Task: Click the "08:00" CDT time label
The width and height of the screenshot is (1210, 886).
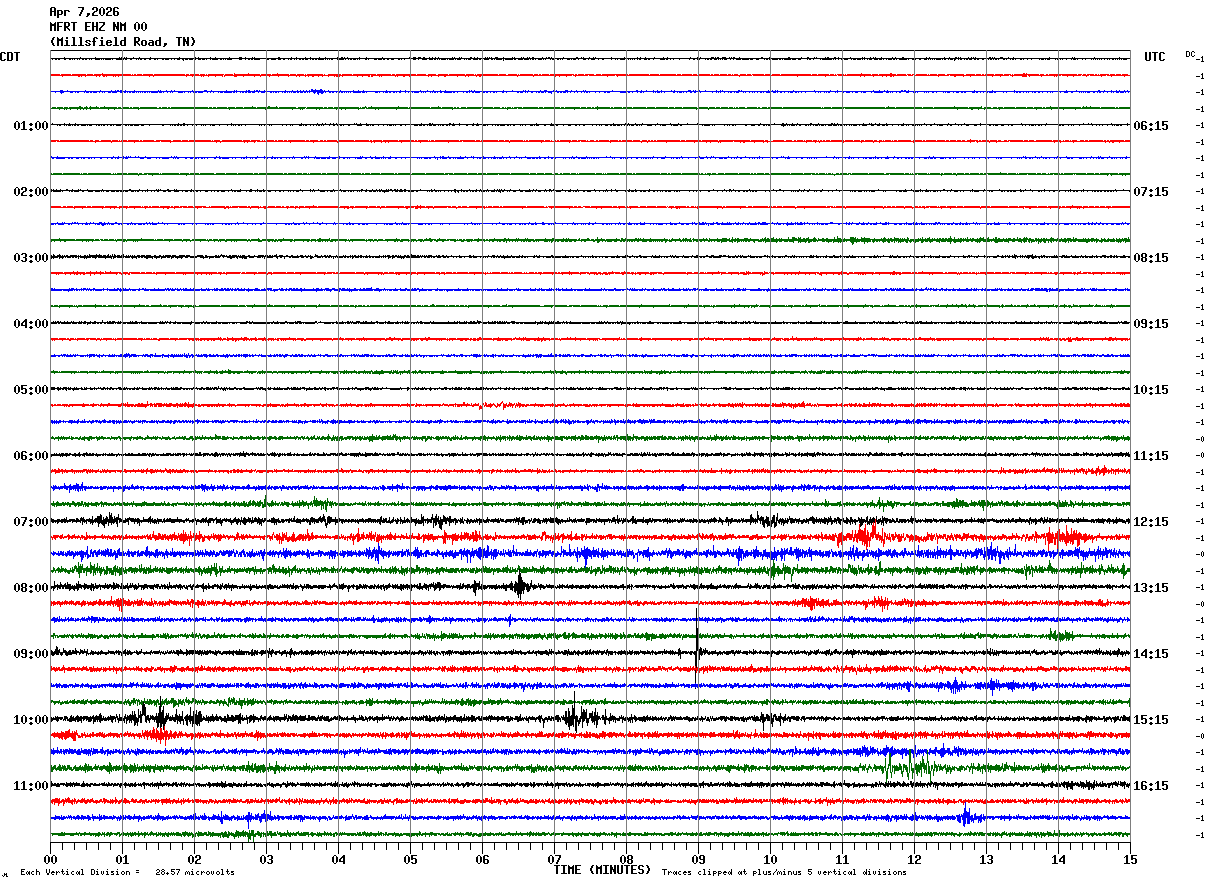Action: (31, 588)
